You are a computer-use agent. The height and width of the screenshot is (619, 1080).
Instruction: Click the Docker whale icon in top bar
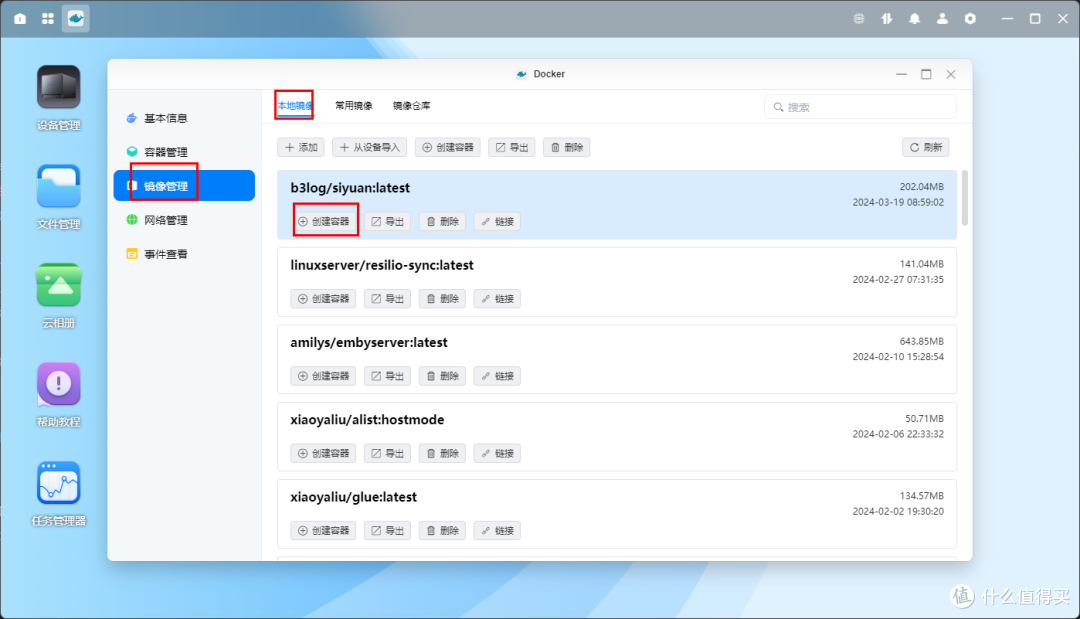[x=76, y=19]
